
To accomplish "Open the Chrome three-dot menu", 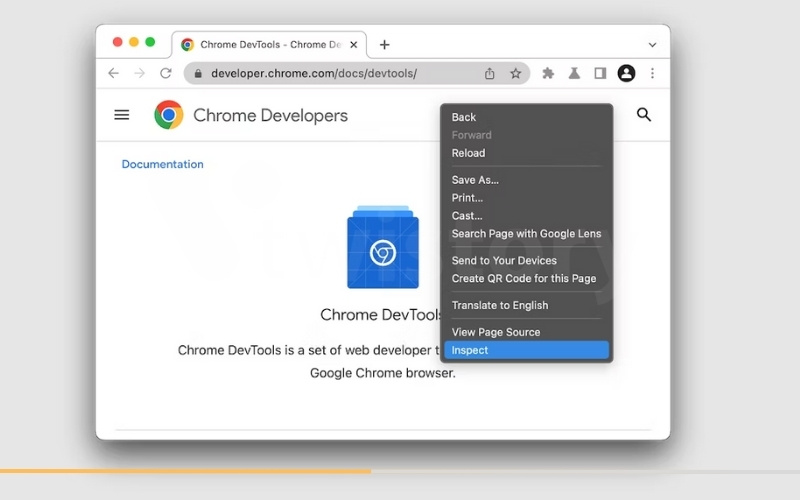I will (652, 73).
